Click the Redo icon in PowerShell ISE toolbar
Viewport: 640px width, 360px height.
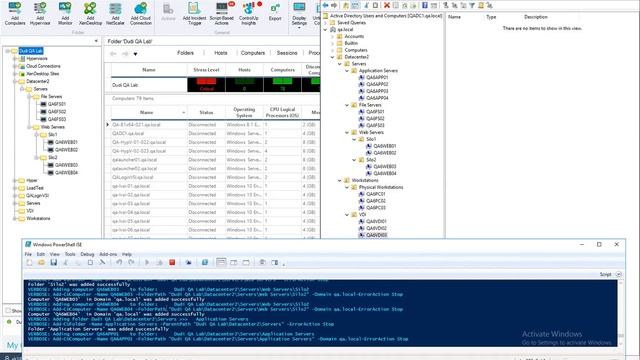tap(131, 262)
